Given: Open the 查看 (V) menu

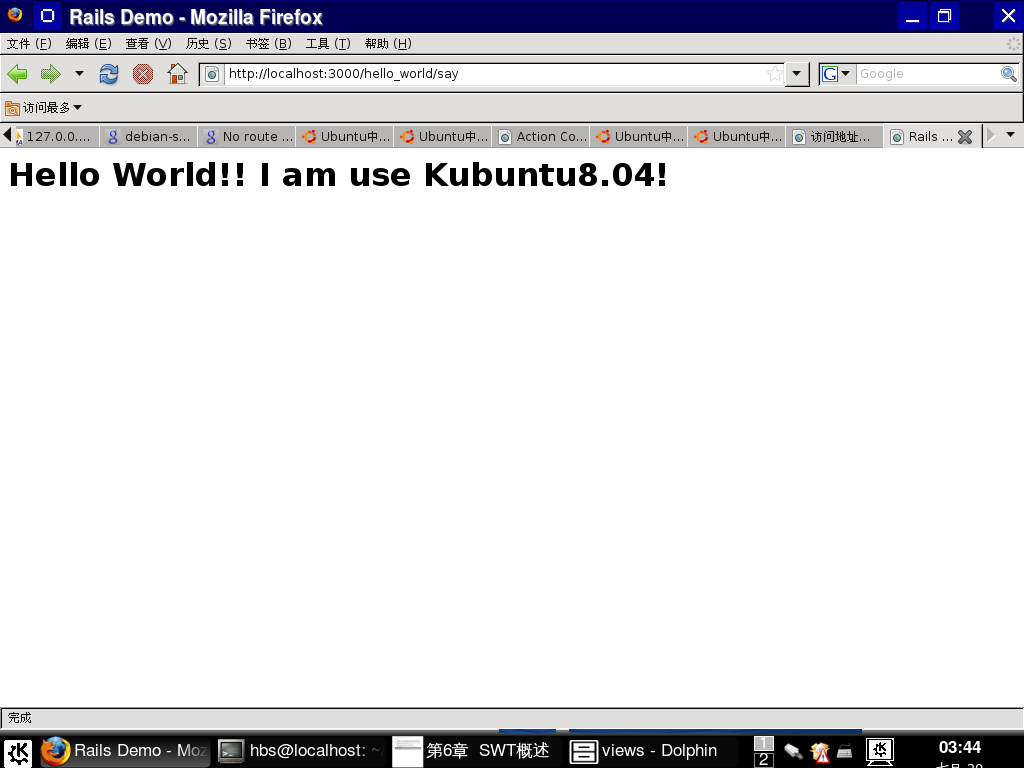Looking at the screenshot, I should (148, 44).
